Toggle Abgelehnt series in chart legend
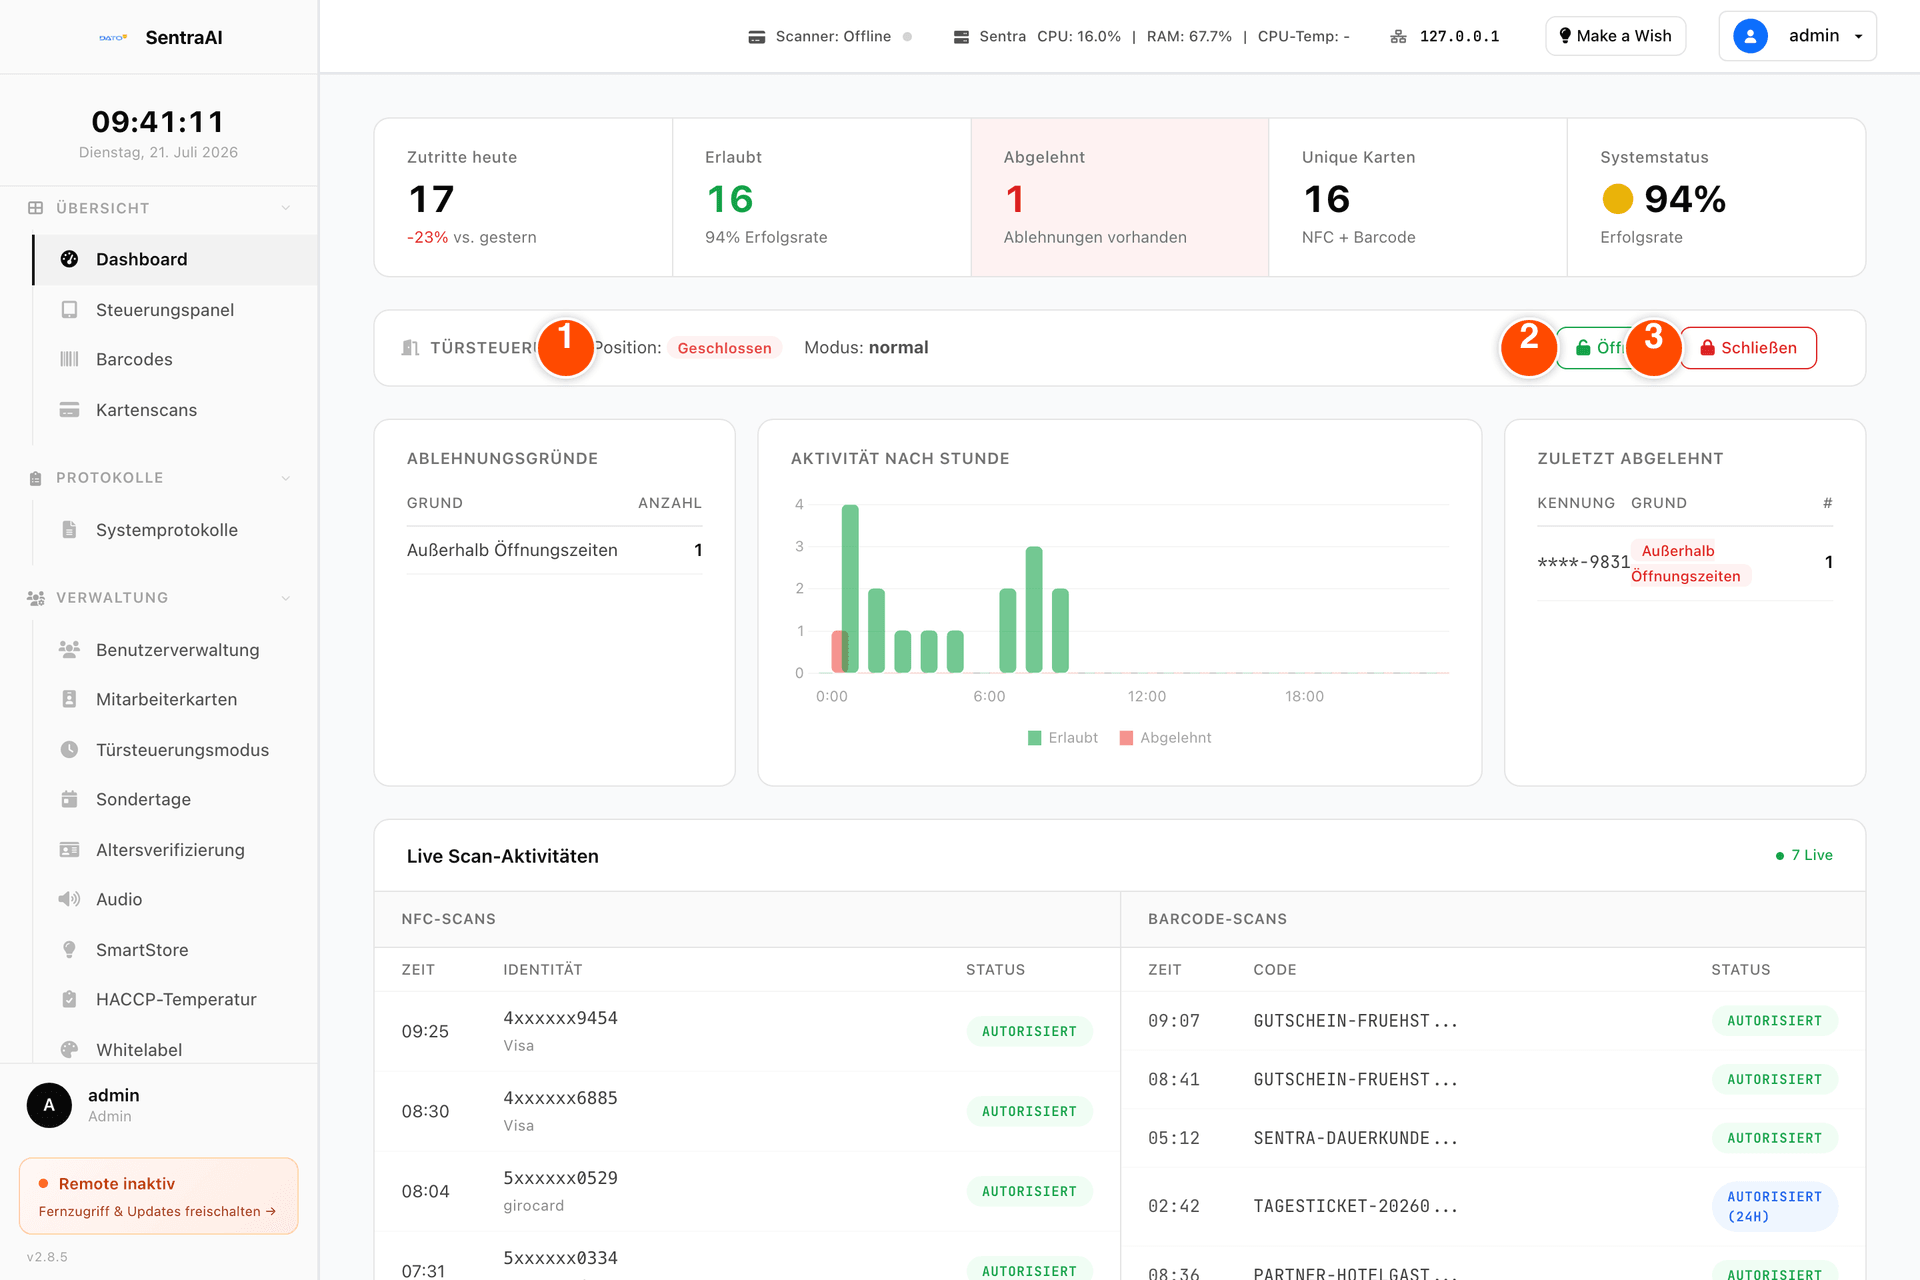This screenshot has width=1920, height=1280. [x=1165, y=738]
